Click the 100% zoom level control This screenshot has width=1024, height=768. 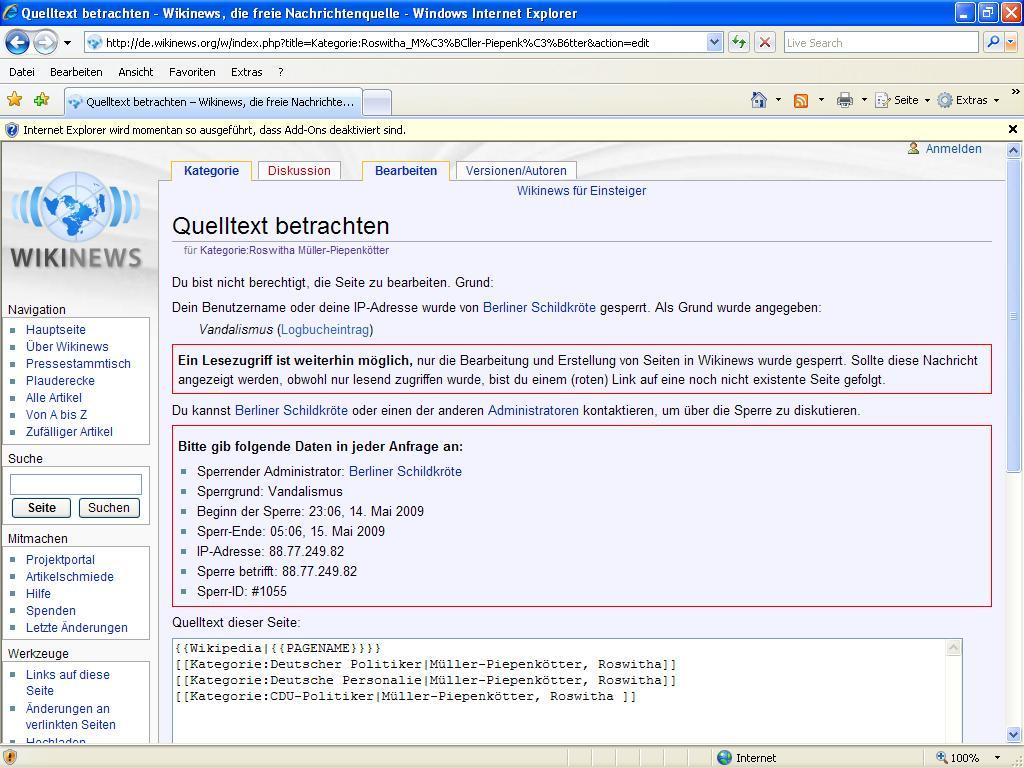pyautogui.click(x=958, y=758)
